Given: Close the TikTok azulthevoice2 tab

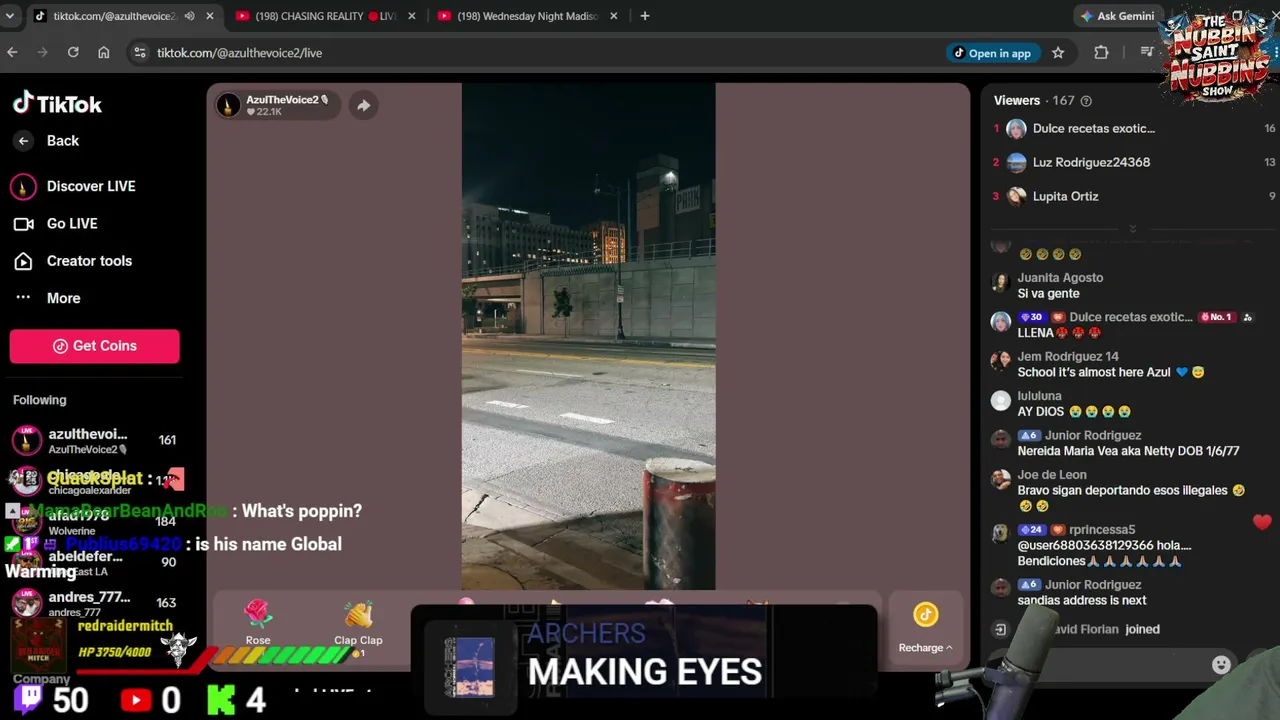Looking at the screenshot, I should pos(210,16).
